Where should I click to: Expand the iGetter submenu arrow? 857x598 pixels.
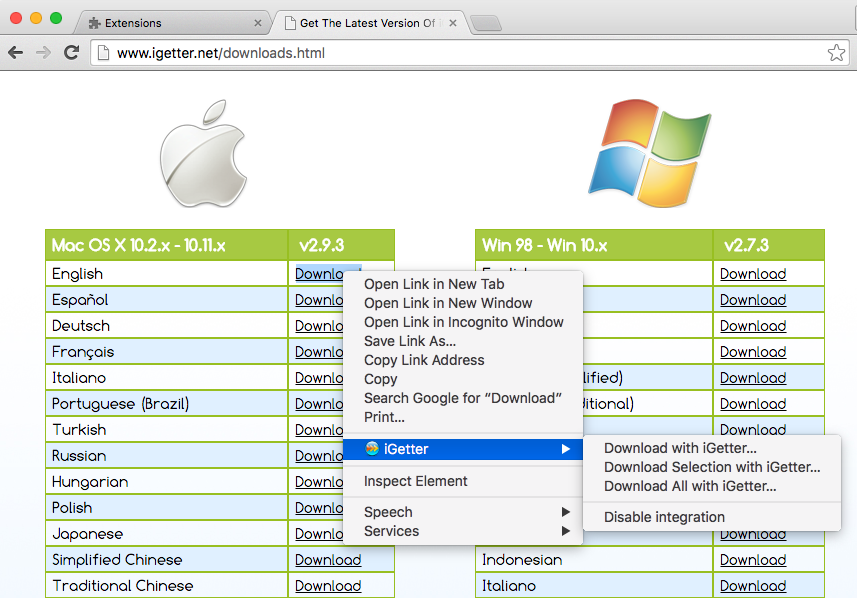click(566, 449)
